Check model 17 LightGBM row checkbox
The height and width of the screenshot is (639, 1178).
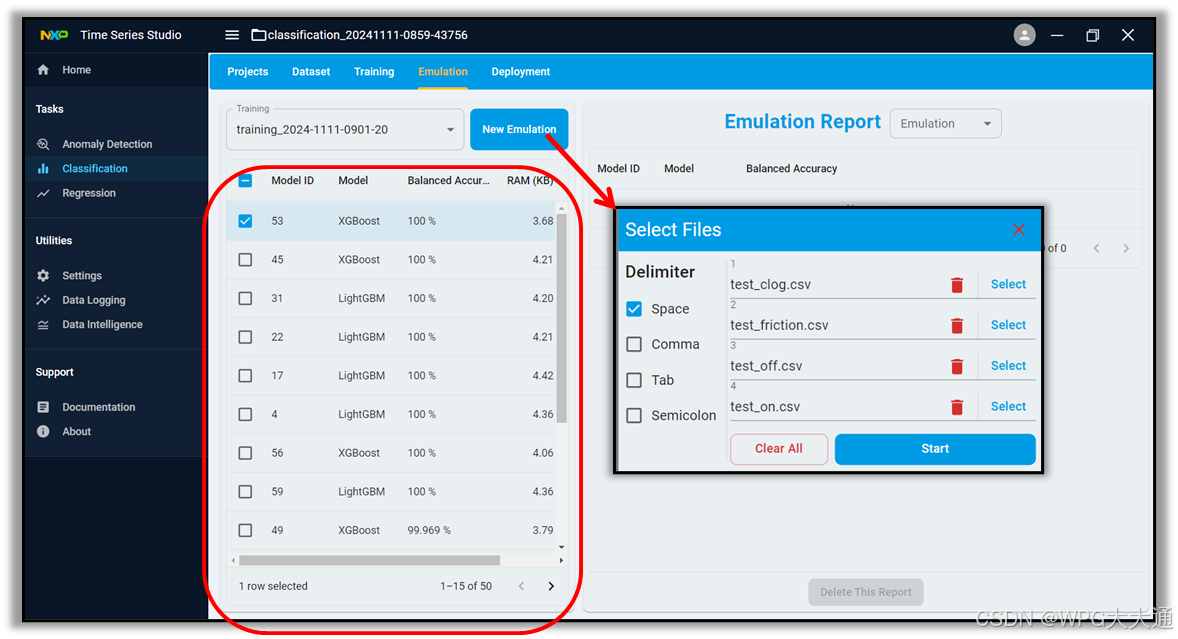pyautogui.click(x=245, y=376)
